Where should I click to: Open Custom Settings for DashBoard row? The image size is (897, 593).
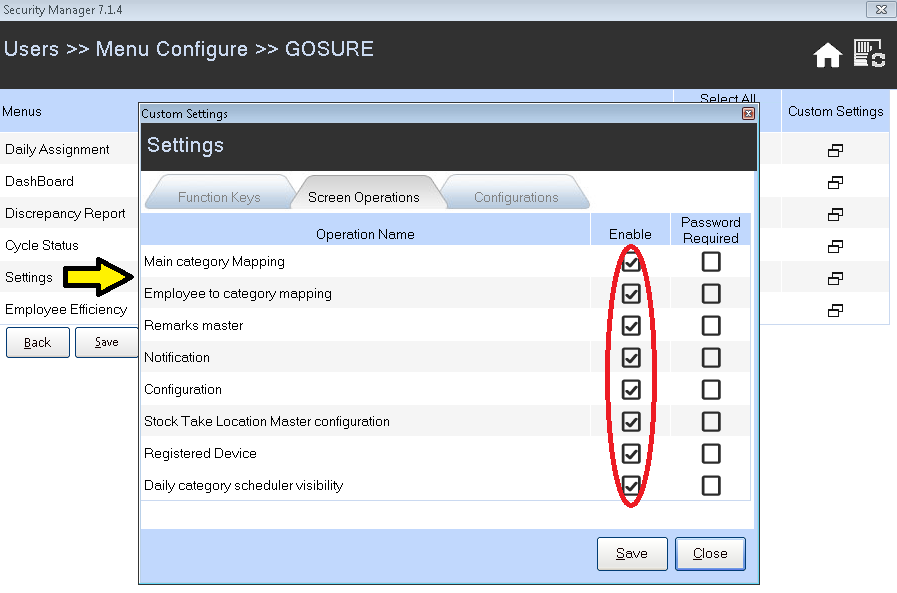coord(835,182)
